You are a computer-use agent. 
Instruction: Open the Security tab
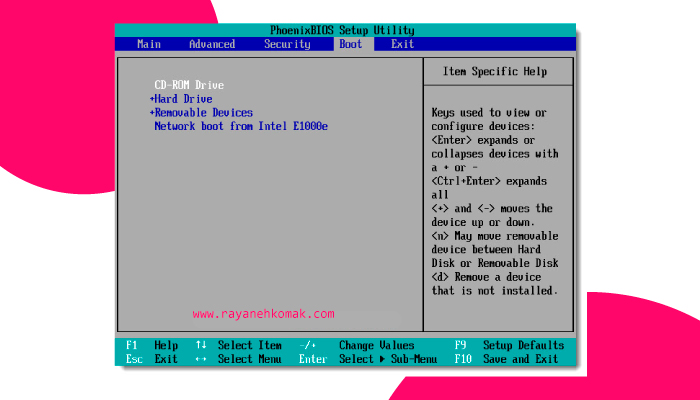pos(287,44)
